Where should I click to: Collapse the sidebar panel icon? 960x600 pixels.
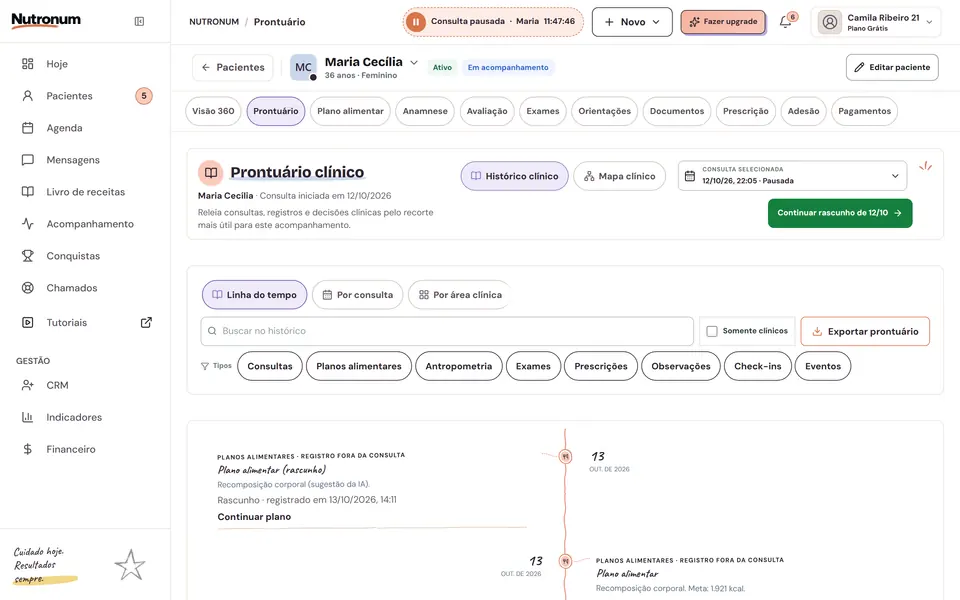tap(139, 21)
